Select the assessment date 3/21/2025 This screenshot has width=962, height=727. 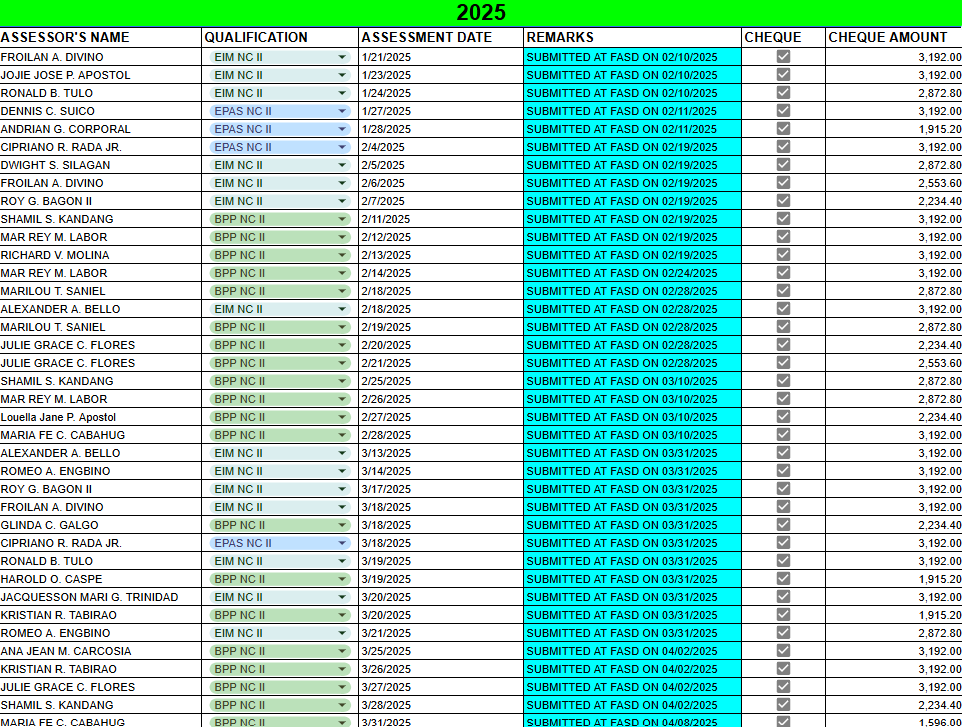pyautogui.click(x=441, y=633)
